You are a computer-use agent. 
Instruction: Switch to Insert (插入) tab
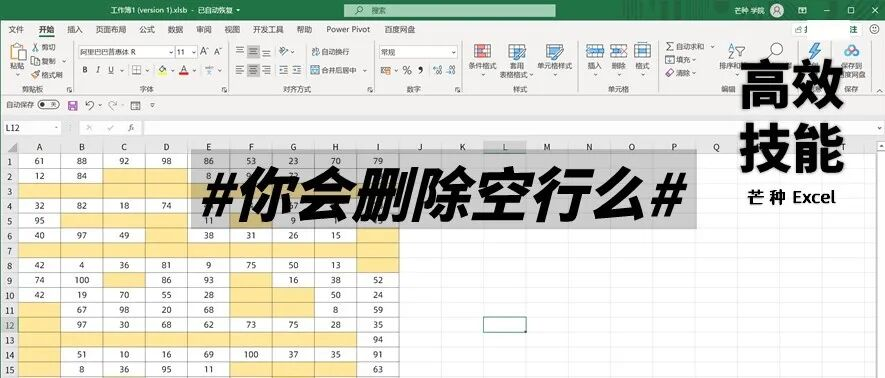click(75, 29)
